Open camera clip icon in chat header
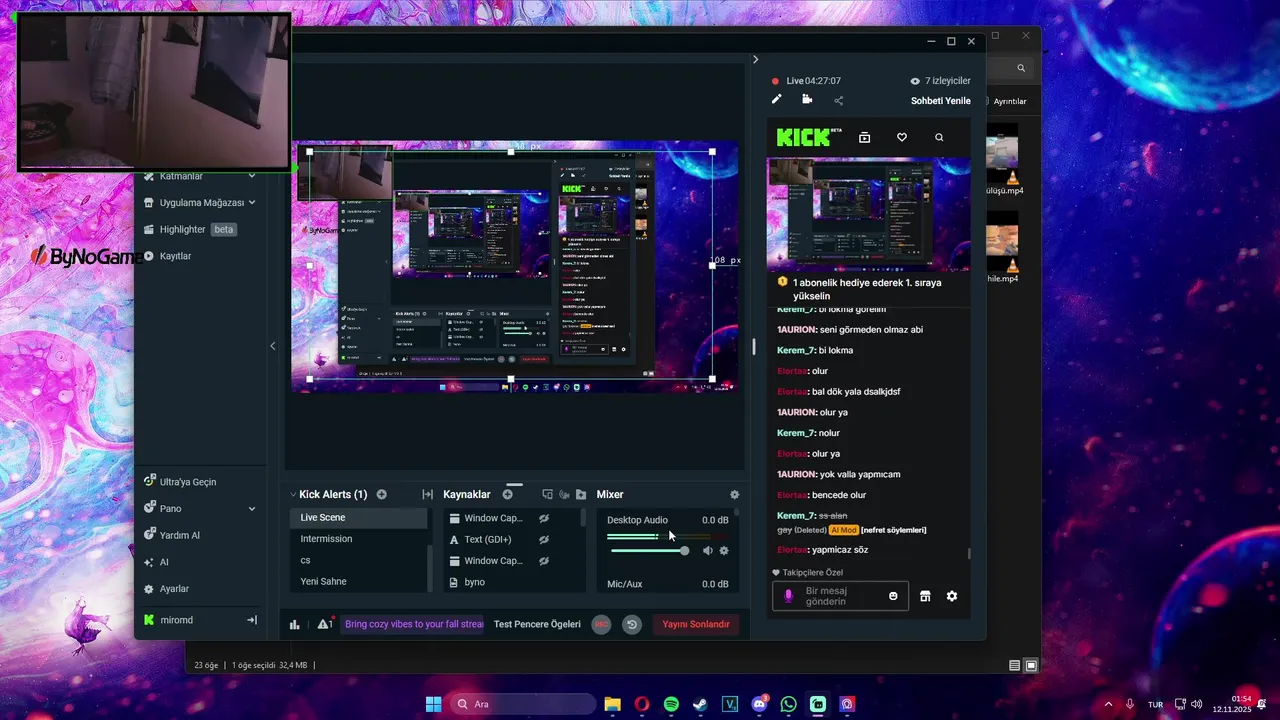The width and height of the screenshot is (1280, 720). pyautogui.click(x=807, y=99)
